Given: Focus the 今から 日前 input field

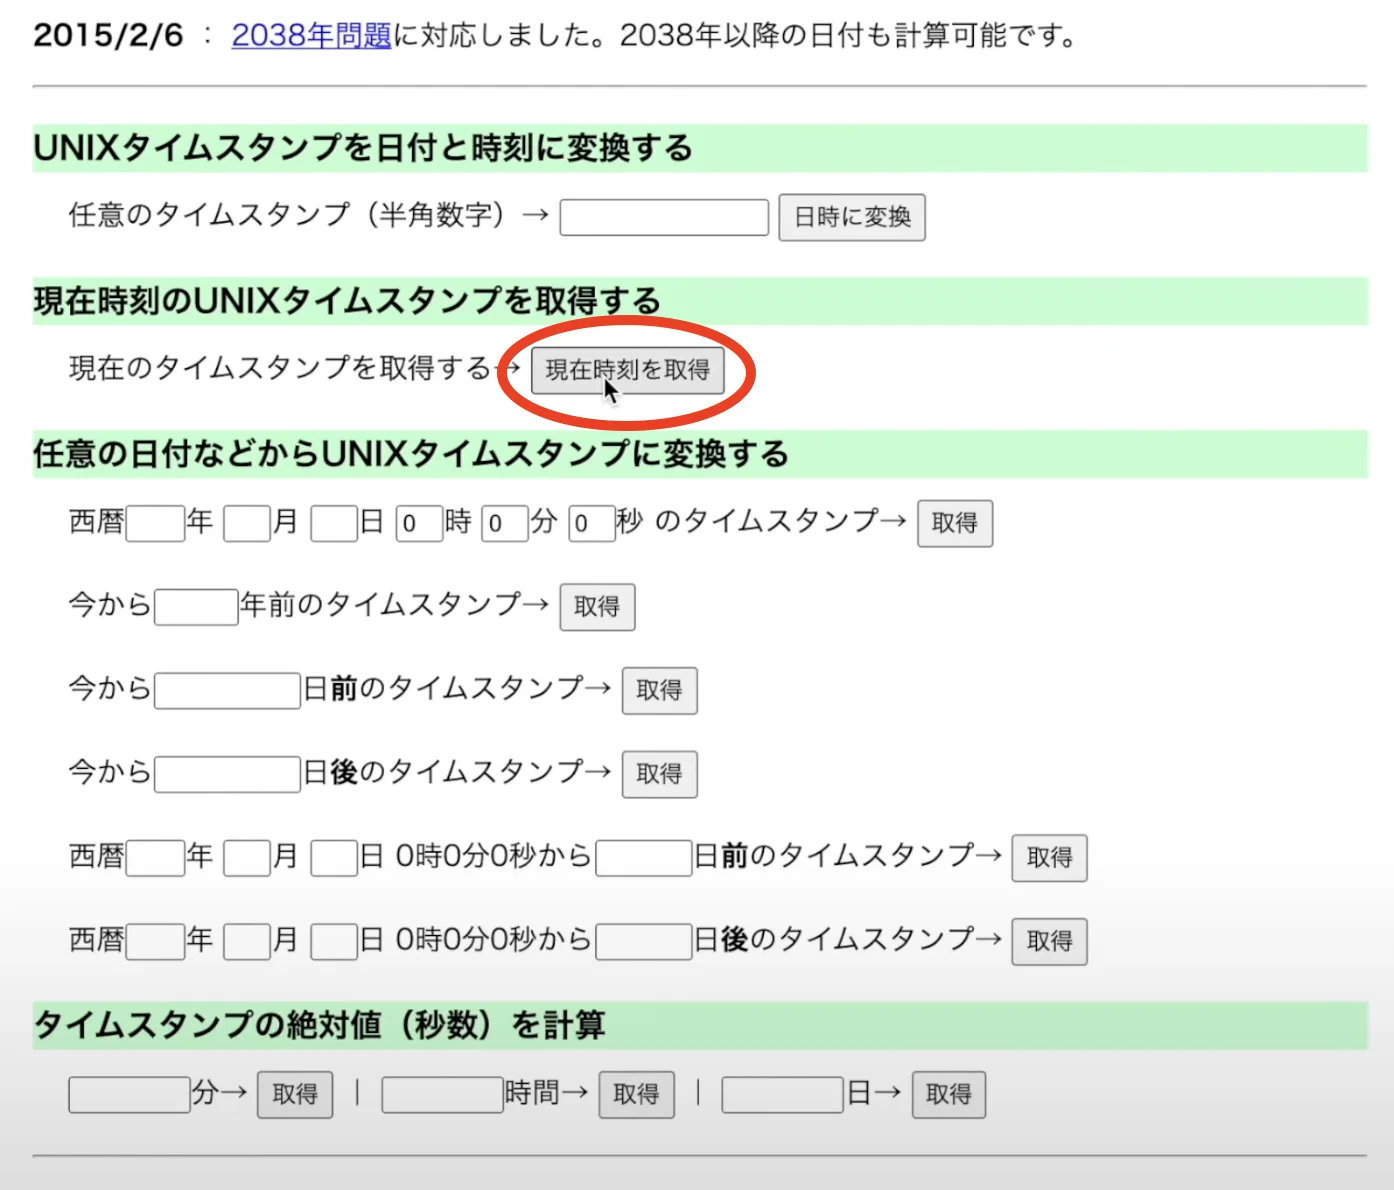Looking at the screenshot, I should tap(227, 691).
